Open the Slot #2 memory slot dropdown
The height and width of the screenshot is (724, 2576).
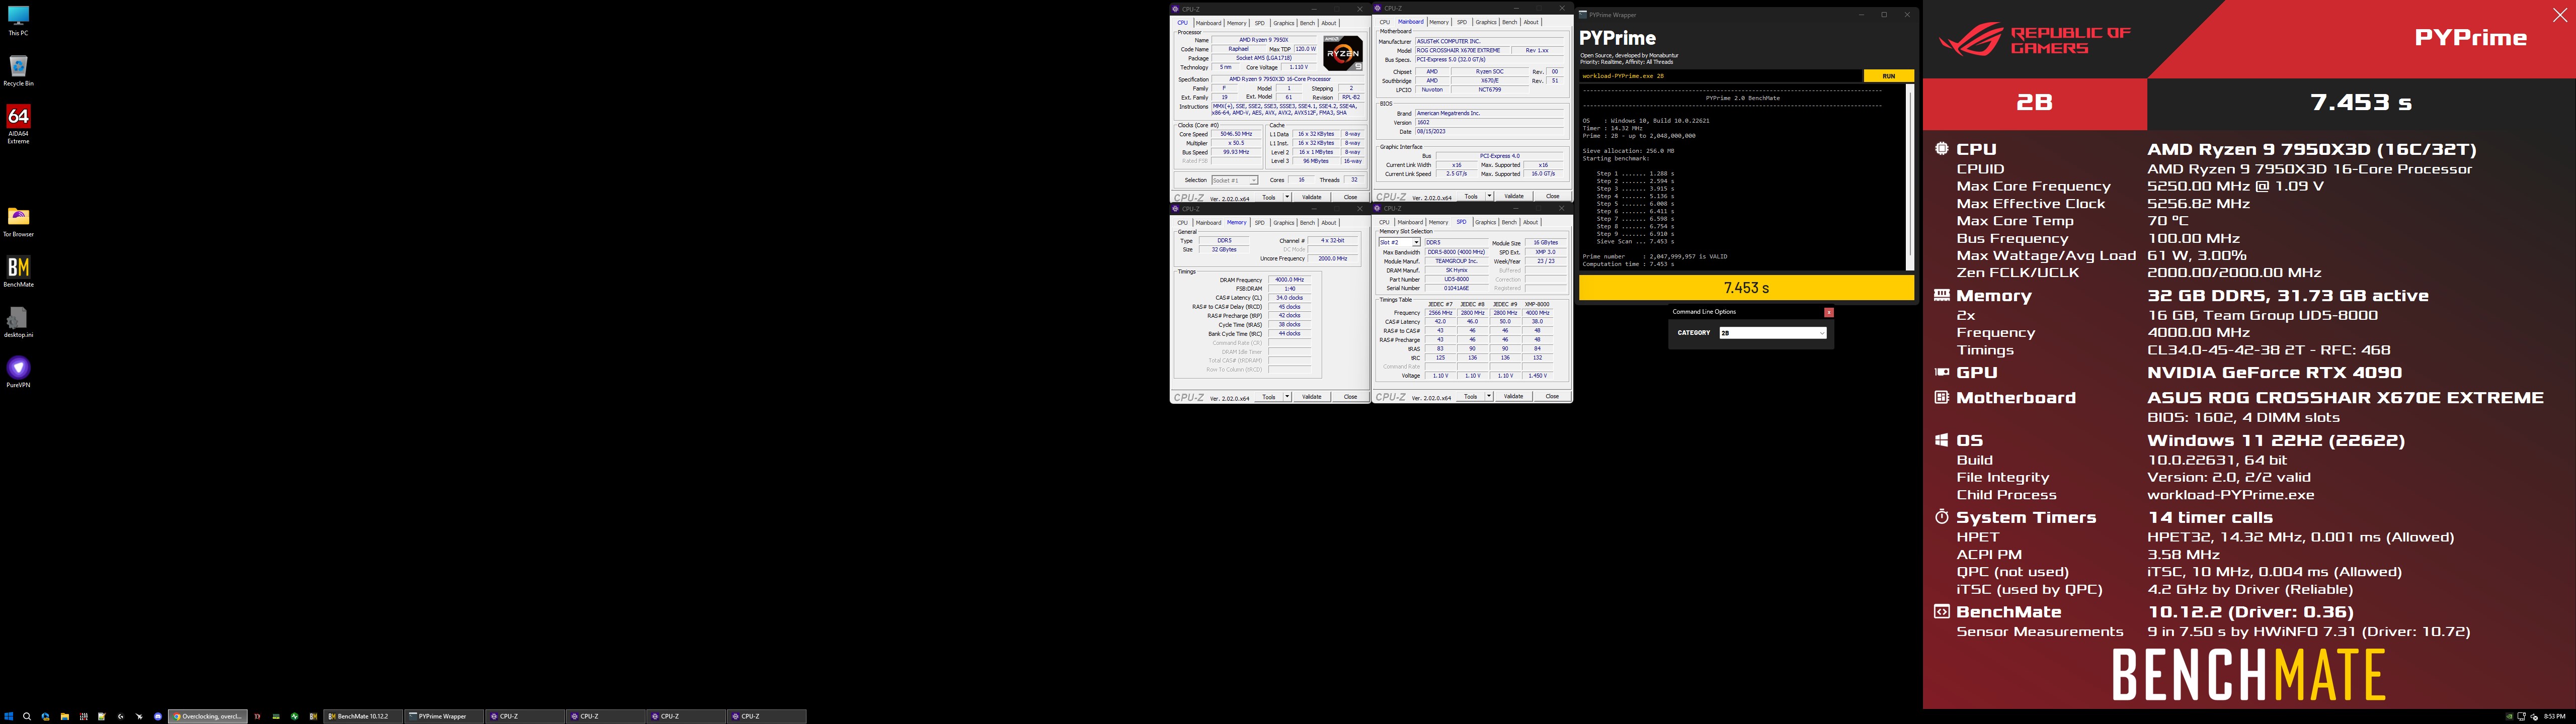[1400, 243]
